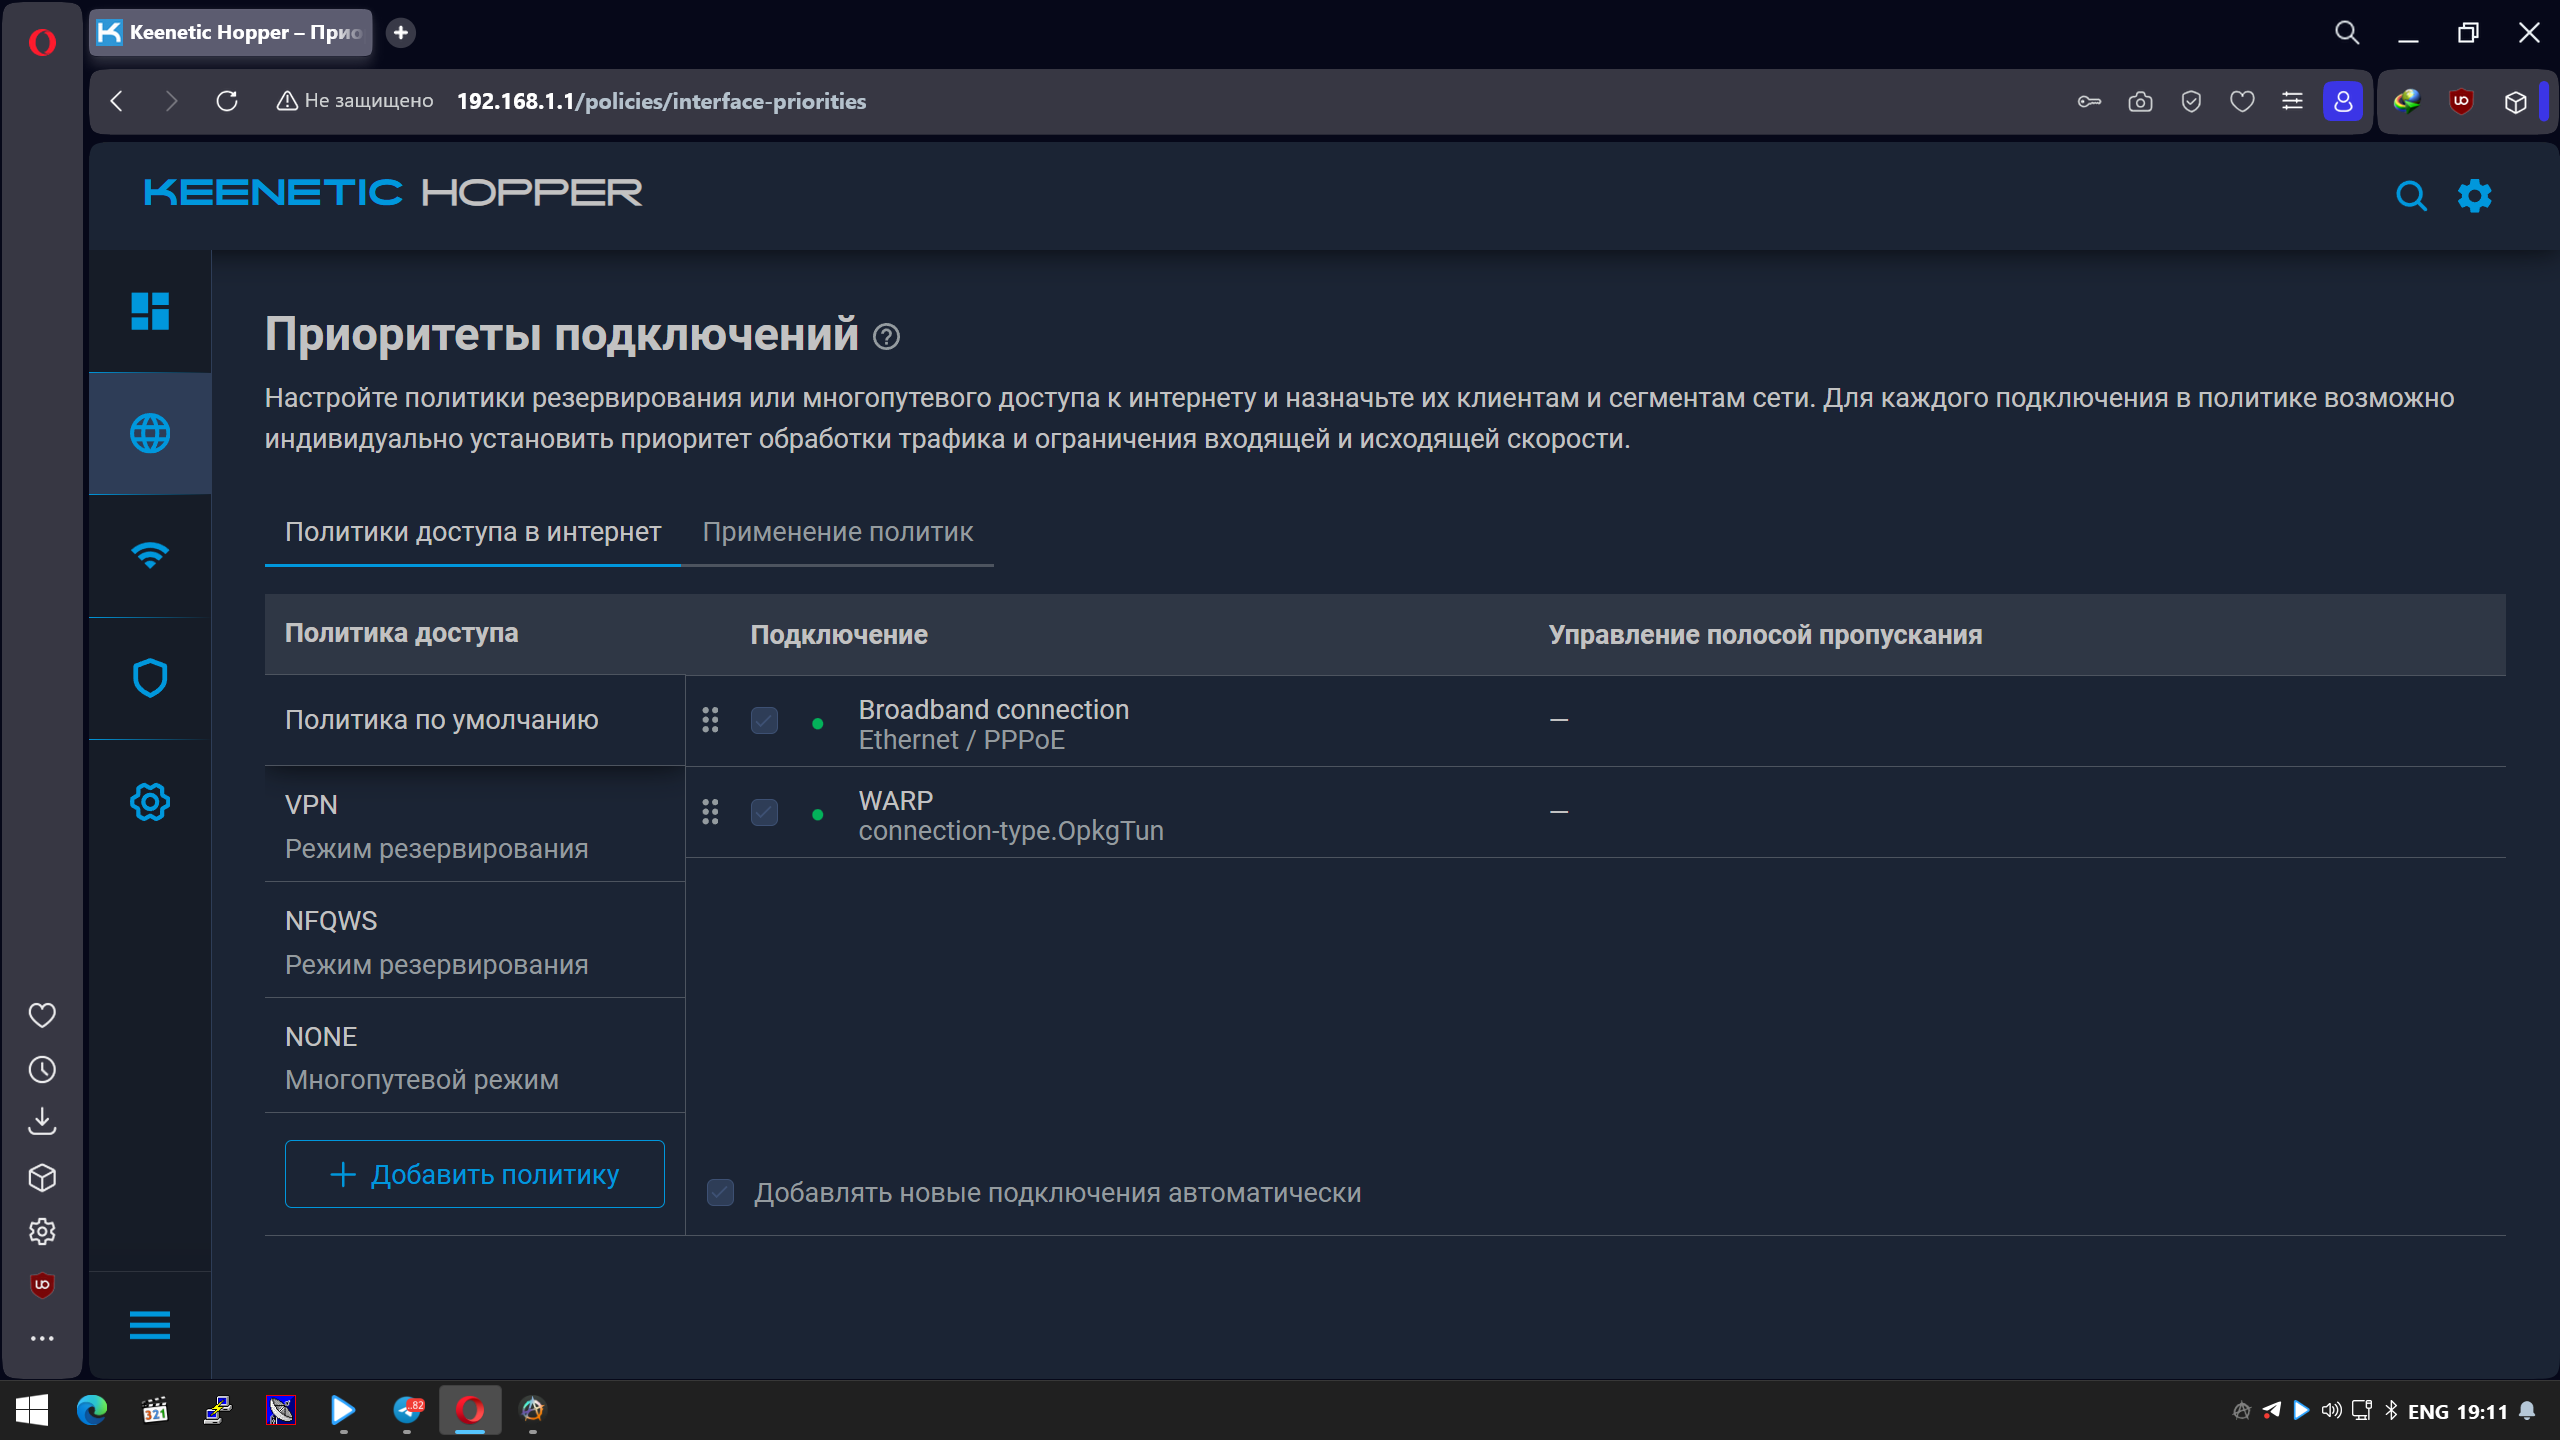The height and width of the screenshot is (1440, 2560).
Task: Open Keenetic settings gear in header
Action: pyautogui.click(x=2474, y=196)
